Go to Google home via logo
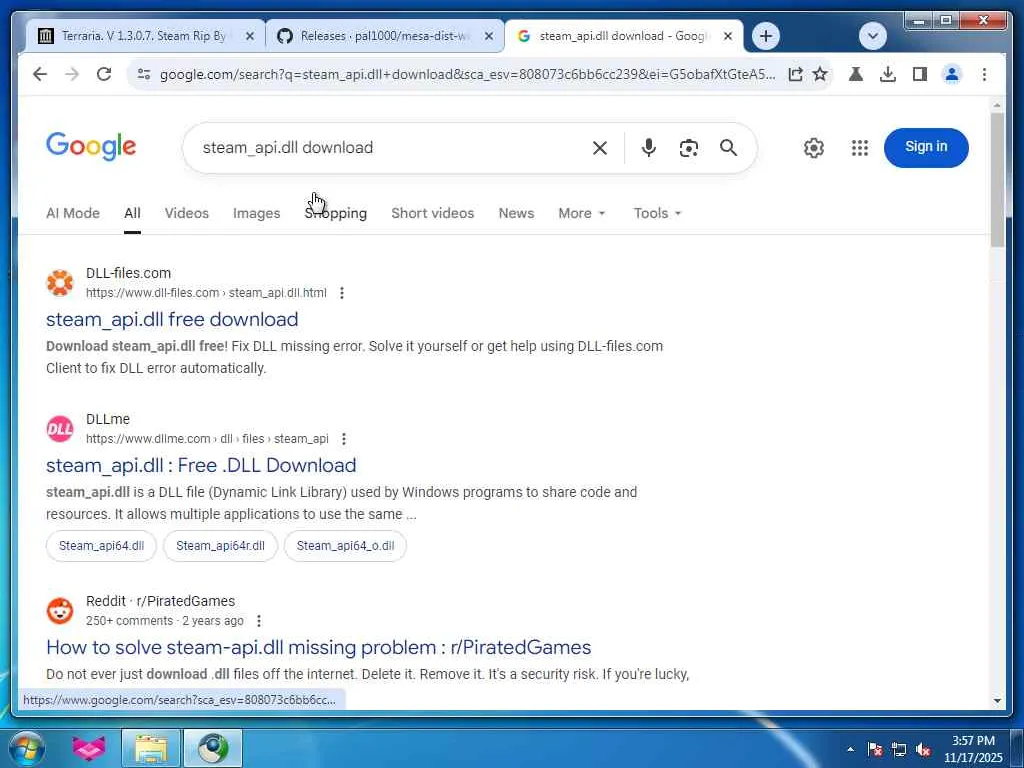The height and width of the screenshot is (768, 1024). (91, 146)
